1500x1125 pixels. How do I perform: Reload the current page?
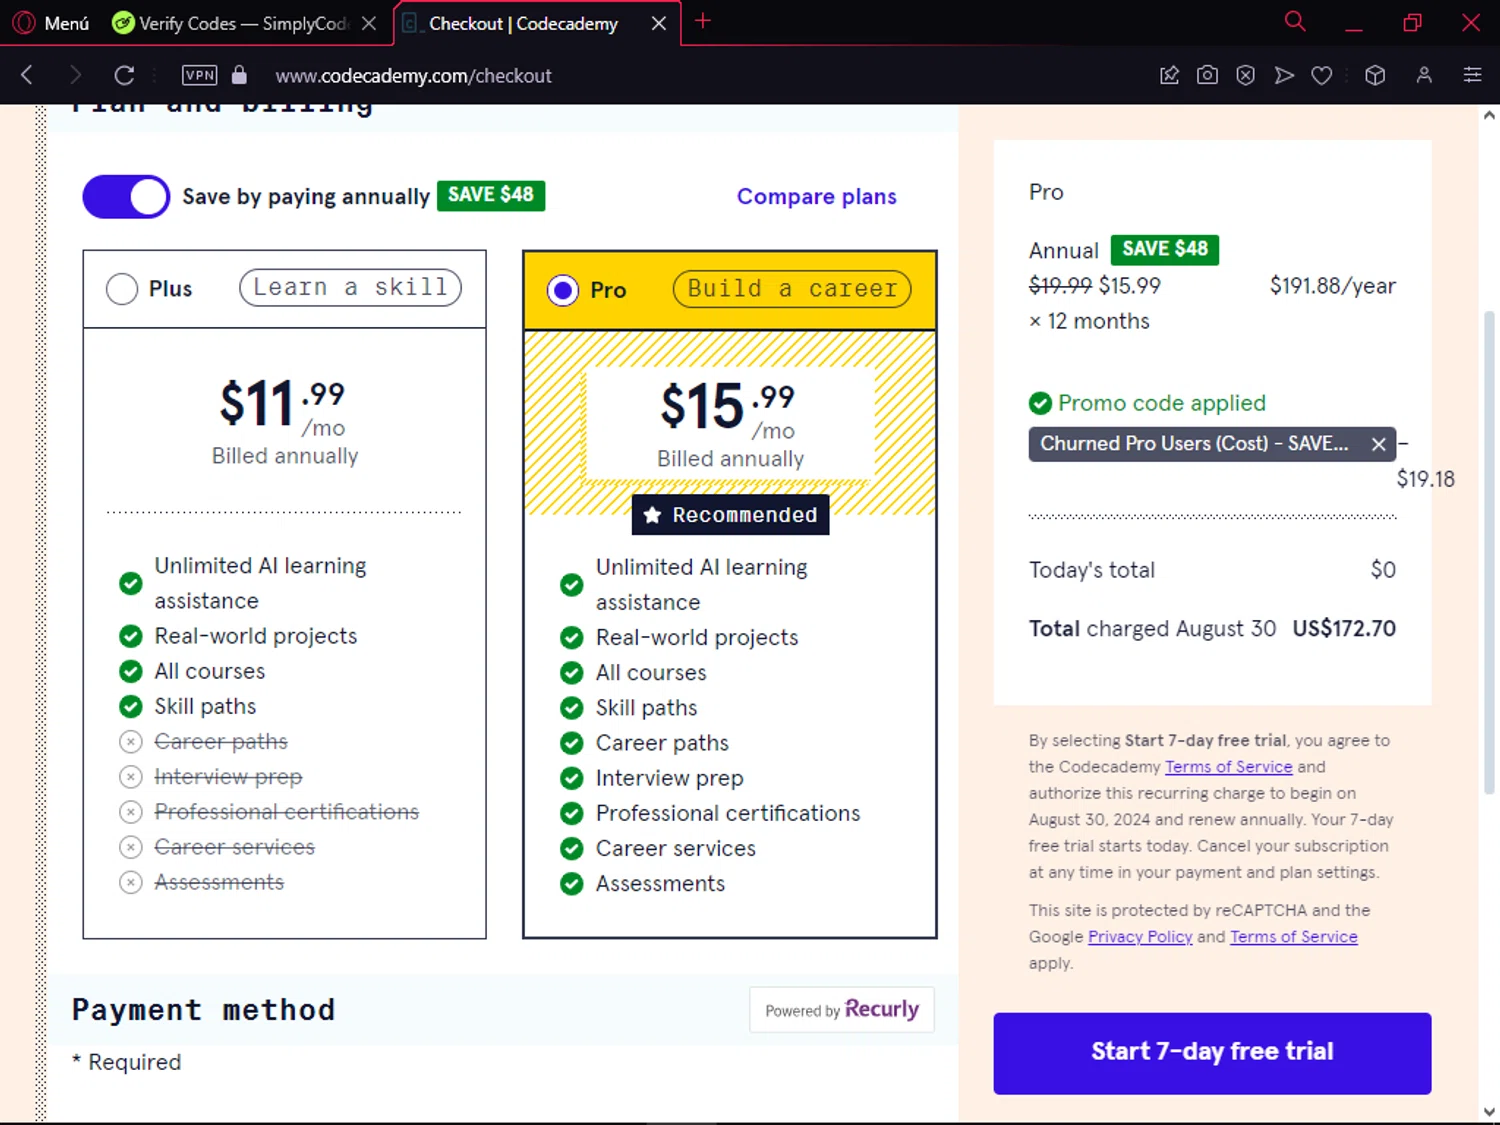point(124,75)
